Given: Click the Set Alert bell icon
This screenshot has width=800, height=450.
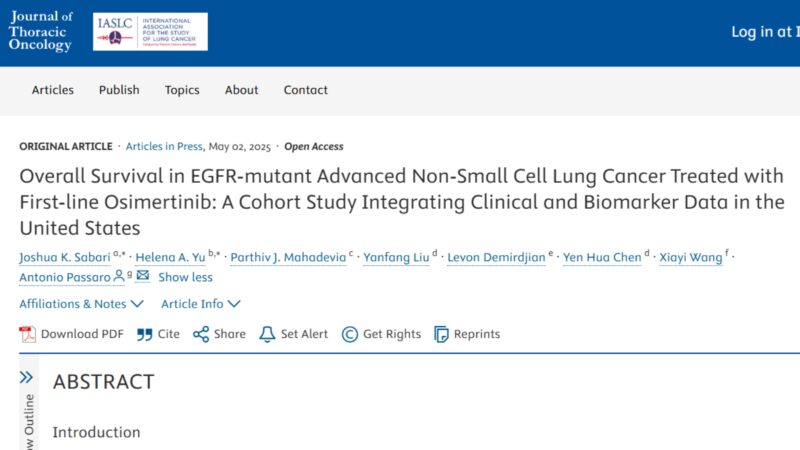Looking at the screenshot, I should point(267,334).
